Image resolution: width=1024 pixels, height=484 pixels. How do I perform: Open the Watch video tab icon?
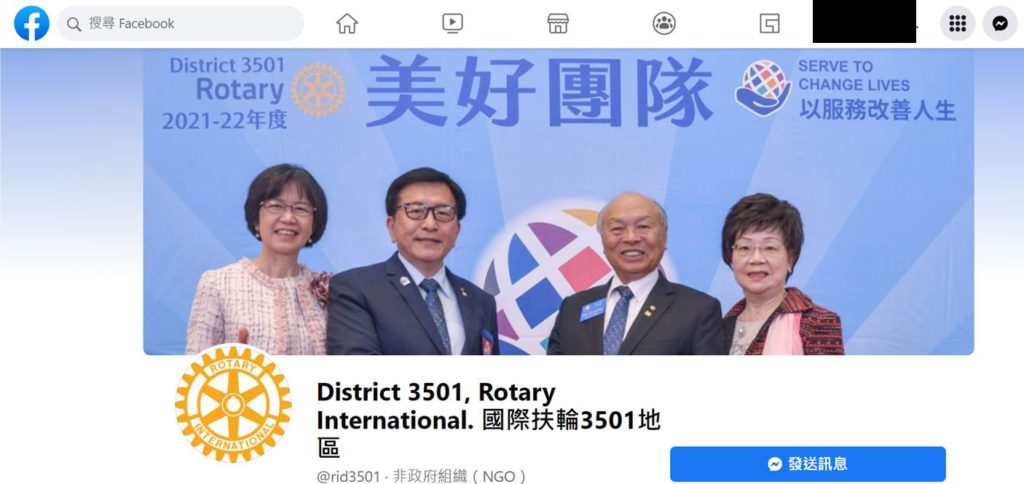453,24
